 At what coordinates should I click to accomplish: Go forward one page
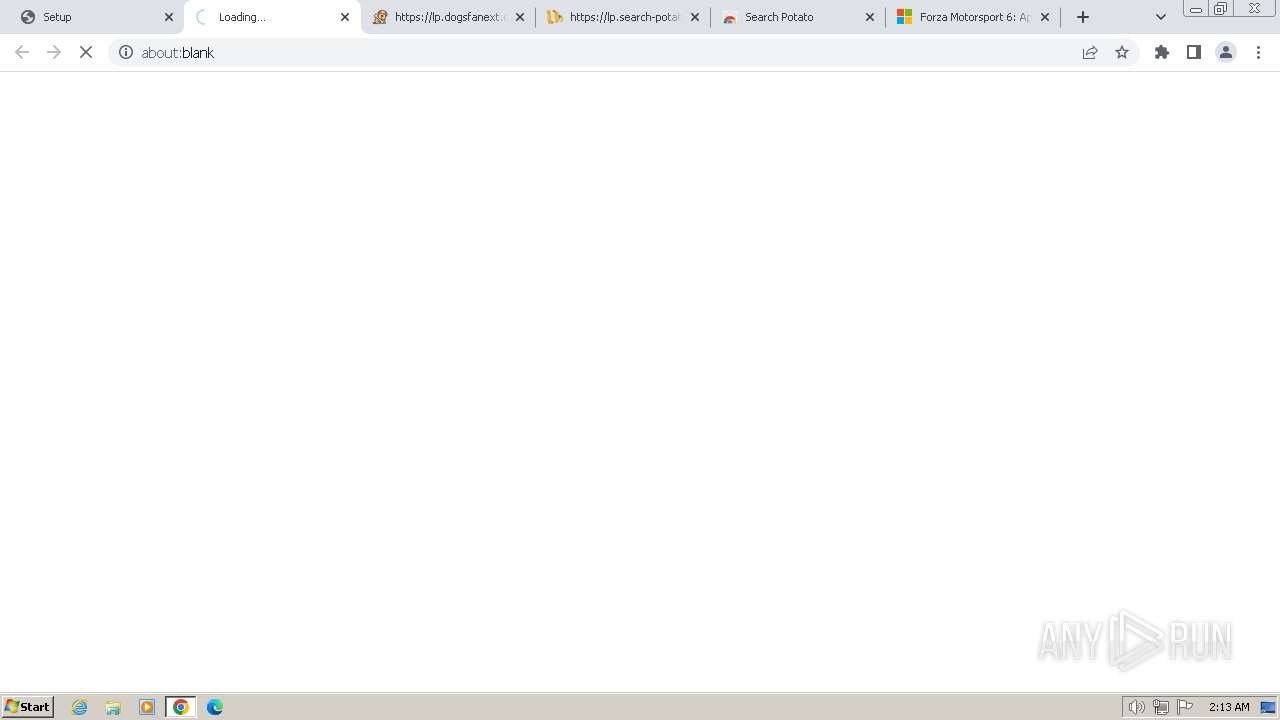tap(54, 52)
